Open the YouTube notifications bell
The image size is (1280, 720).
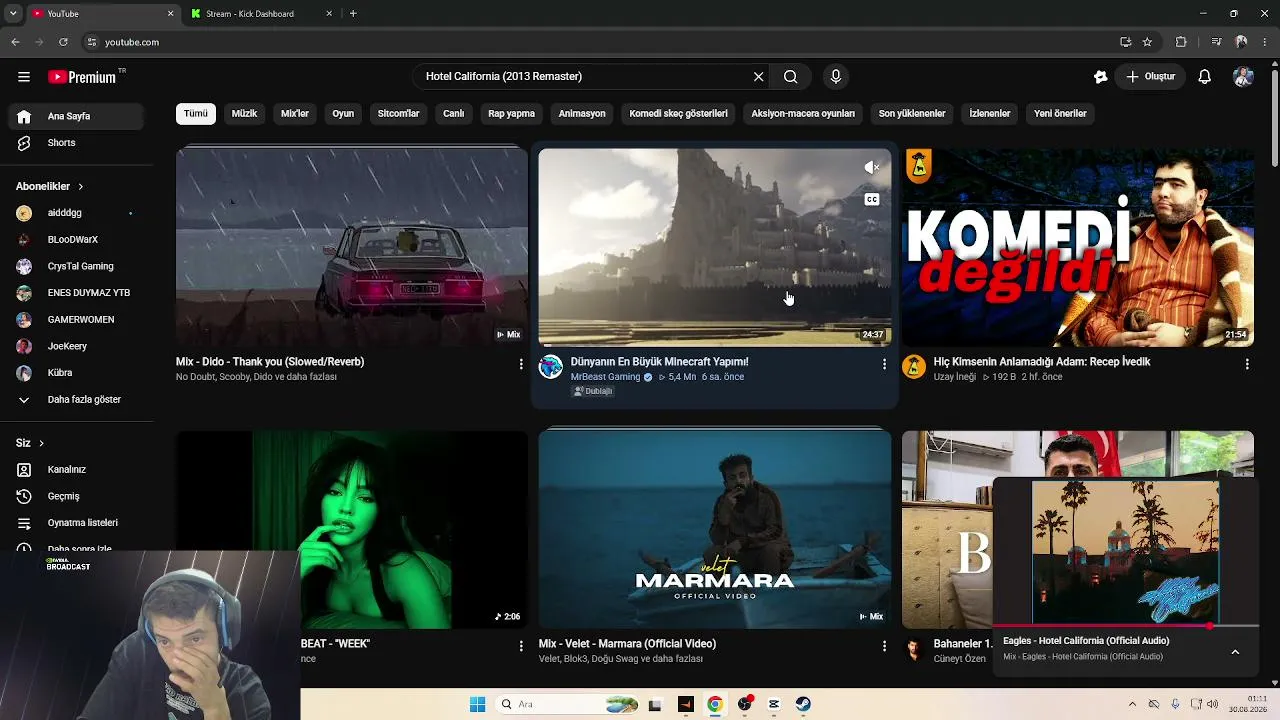tap(1205, 77)
